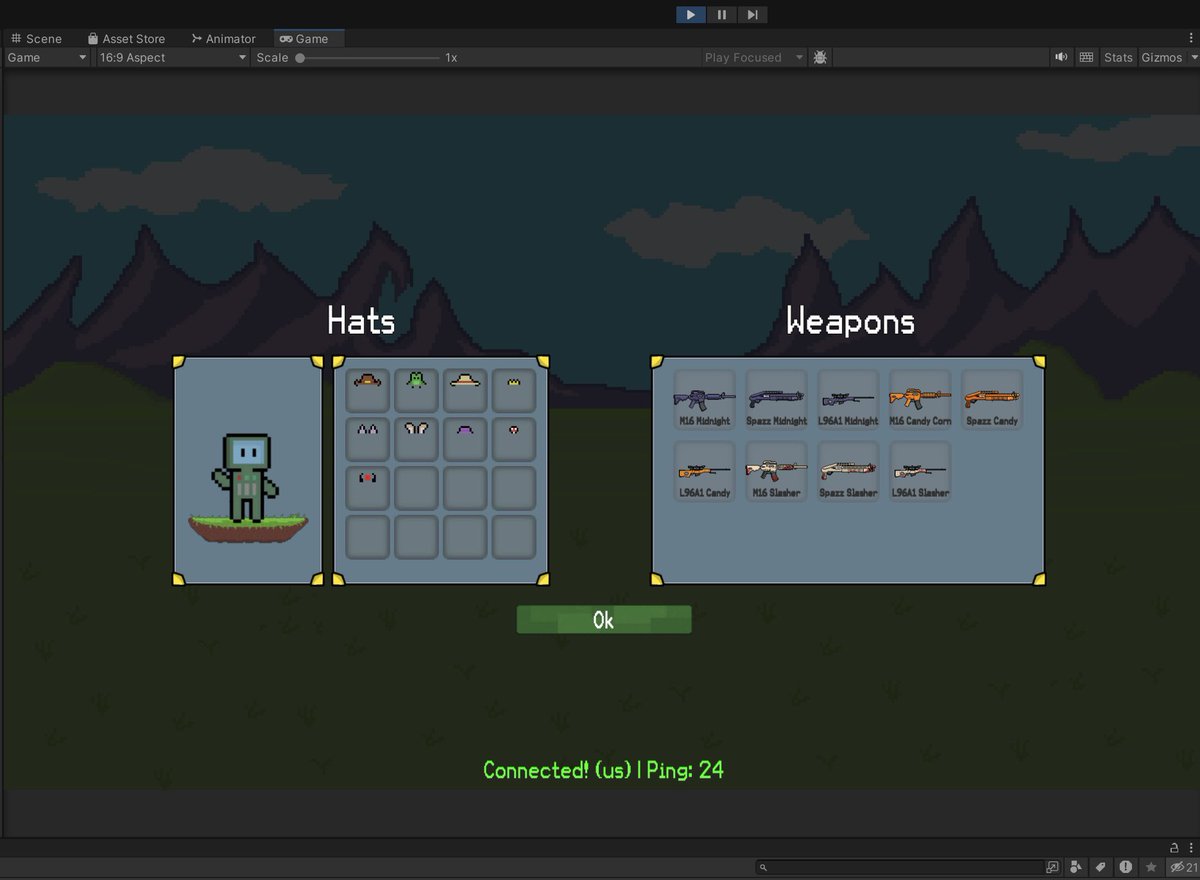1200x880 pixels.
Task: Toggle the hidden packages eye icon
Action: [1182, 867]
